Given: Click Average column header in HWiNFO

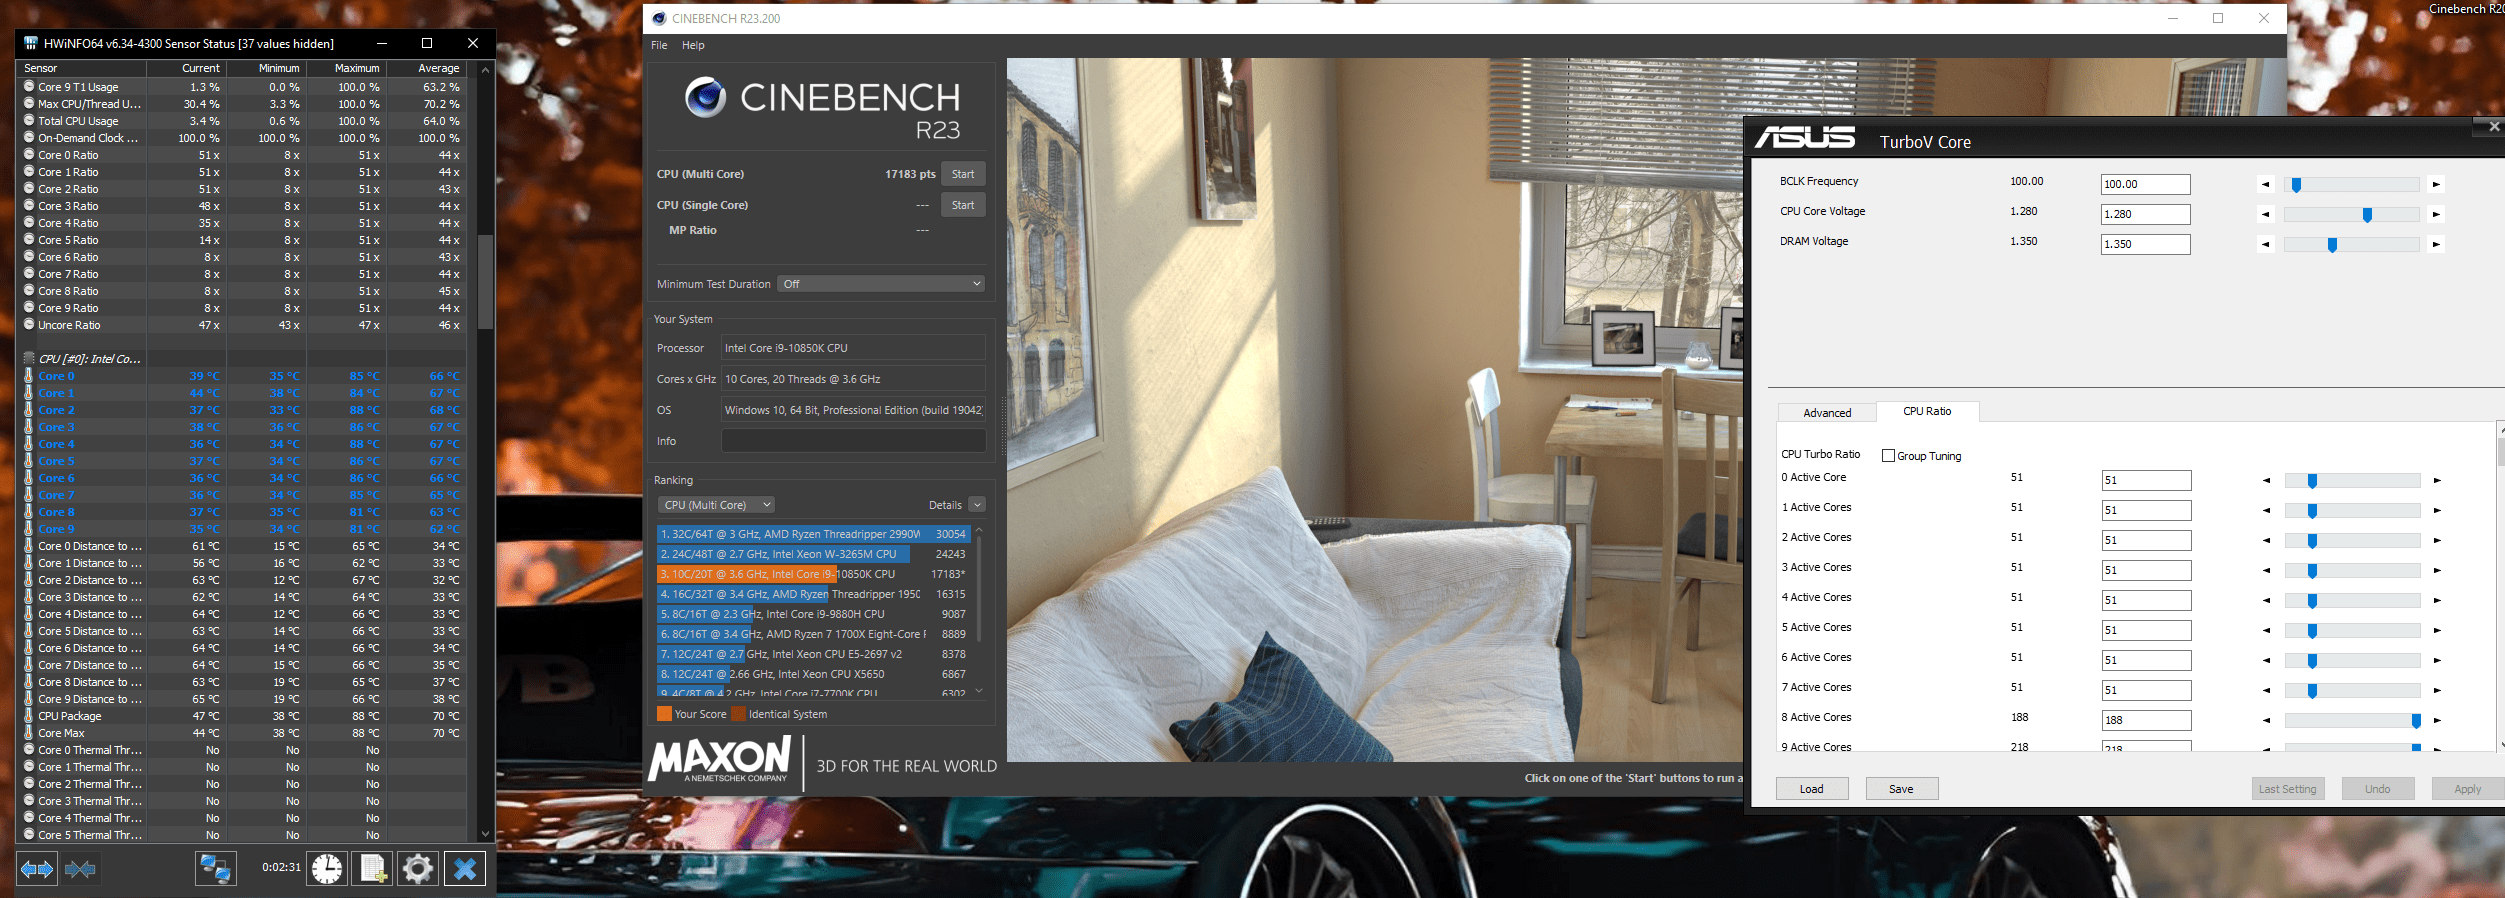Looking at the screenshot, I should point(427,68).
